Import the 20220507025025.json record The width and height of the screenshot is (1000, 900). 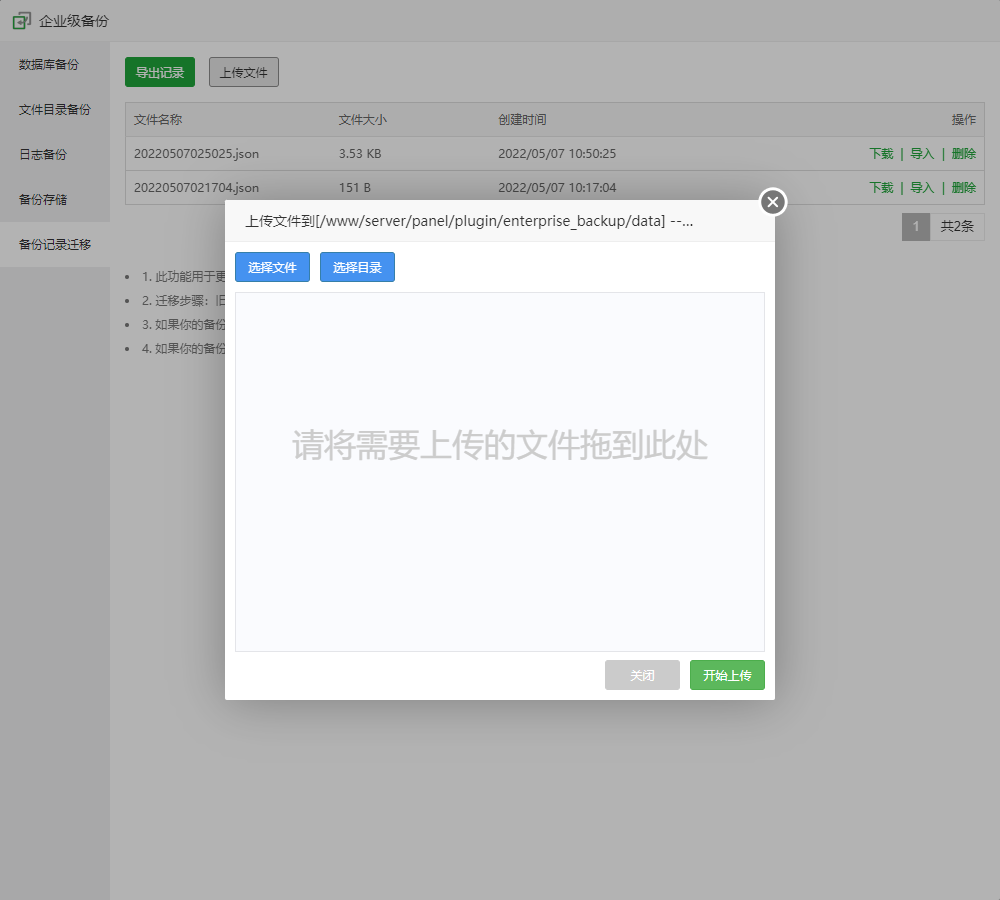tap(922, 154)
